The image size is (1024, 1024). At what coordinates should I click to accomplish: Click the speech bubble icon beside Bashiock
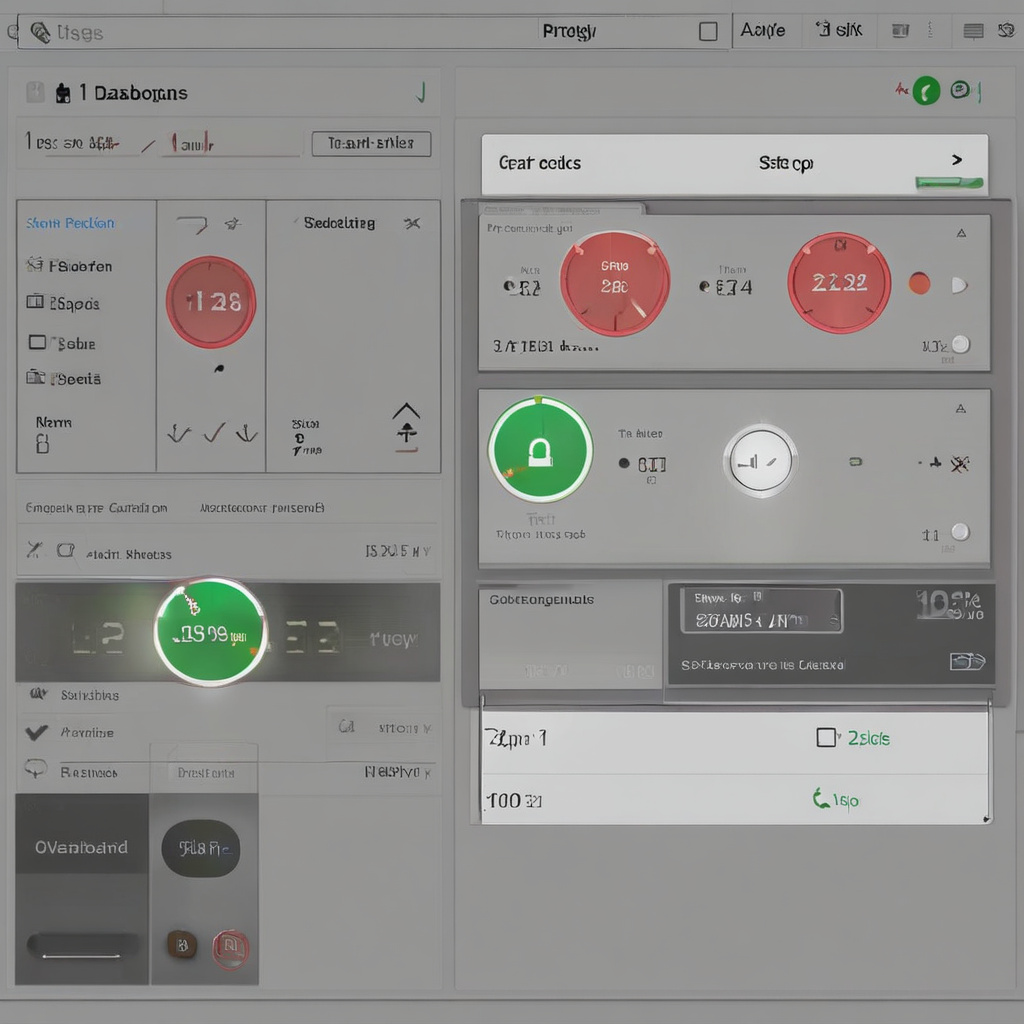(x=36, y=769)
